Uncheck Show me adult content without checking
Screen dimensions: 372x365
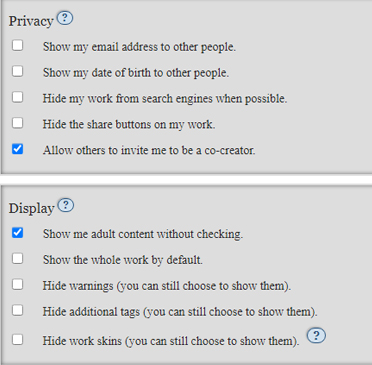tap(17, 232)
